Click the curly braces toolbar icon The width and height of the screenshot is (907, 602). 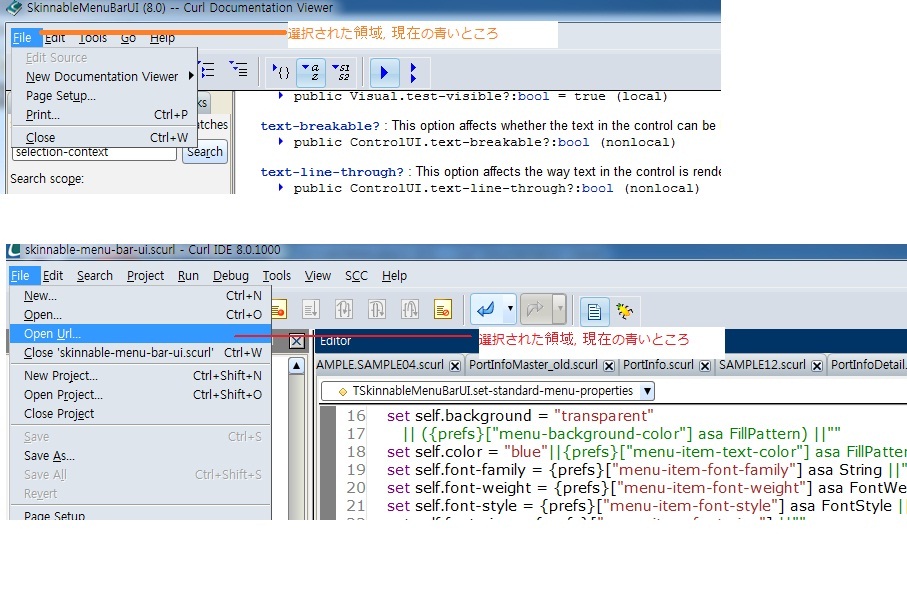pos(281,72)
